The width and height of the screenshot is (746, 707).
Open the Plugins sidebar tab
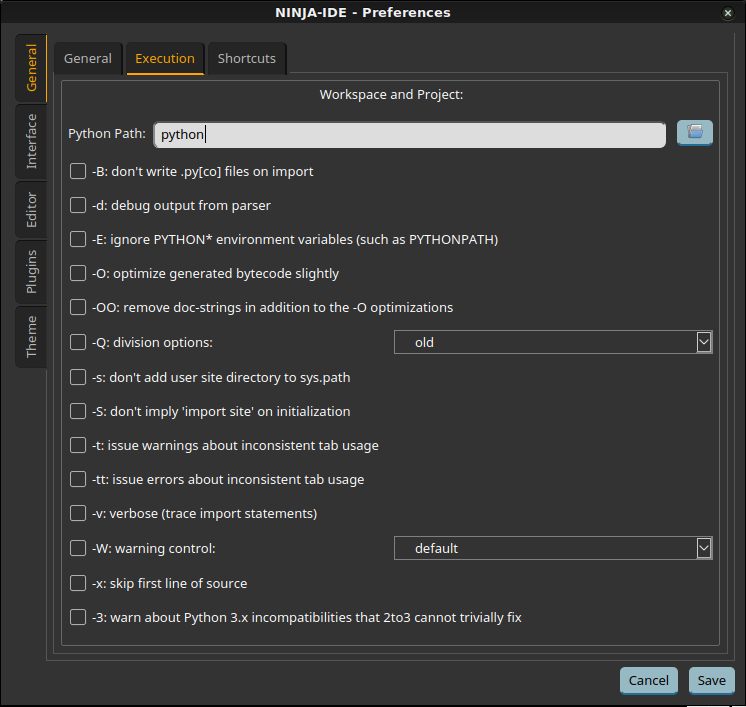(31, 272)
